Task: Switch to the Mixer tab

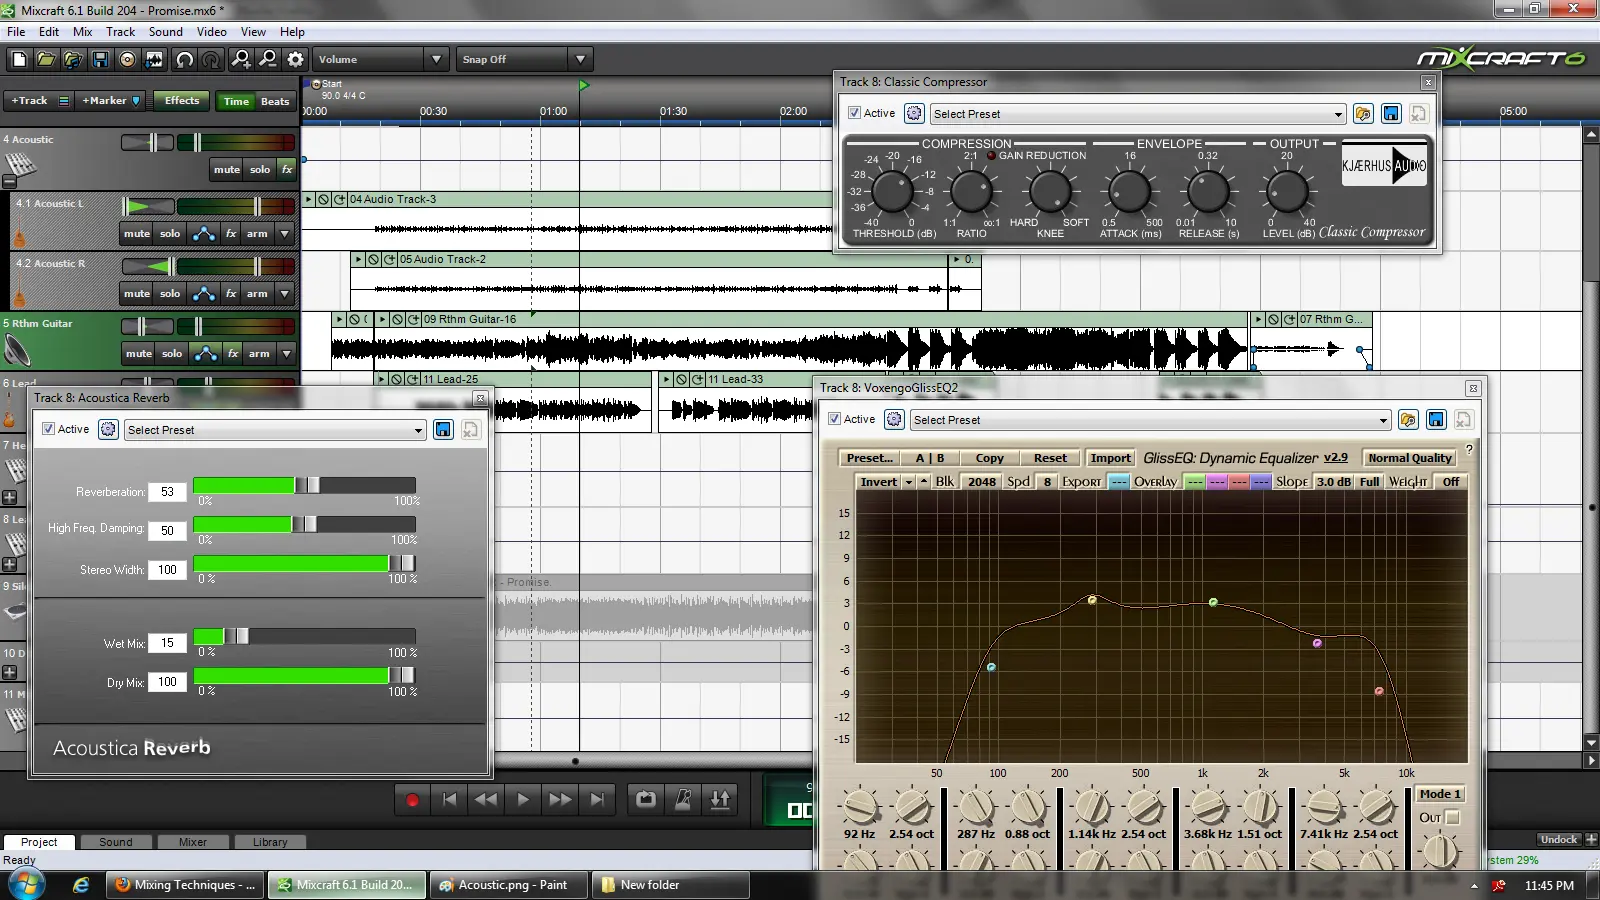Action: tap(193, 842)
